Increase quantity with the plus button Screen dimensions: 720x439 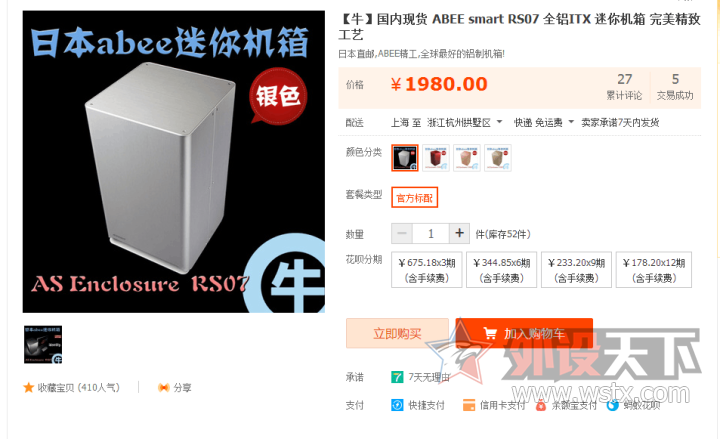[459, 233]
